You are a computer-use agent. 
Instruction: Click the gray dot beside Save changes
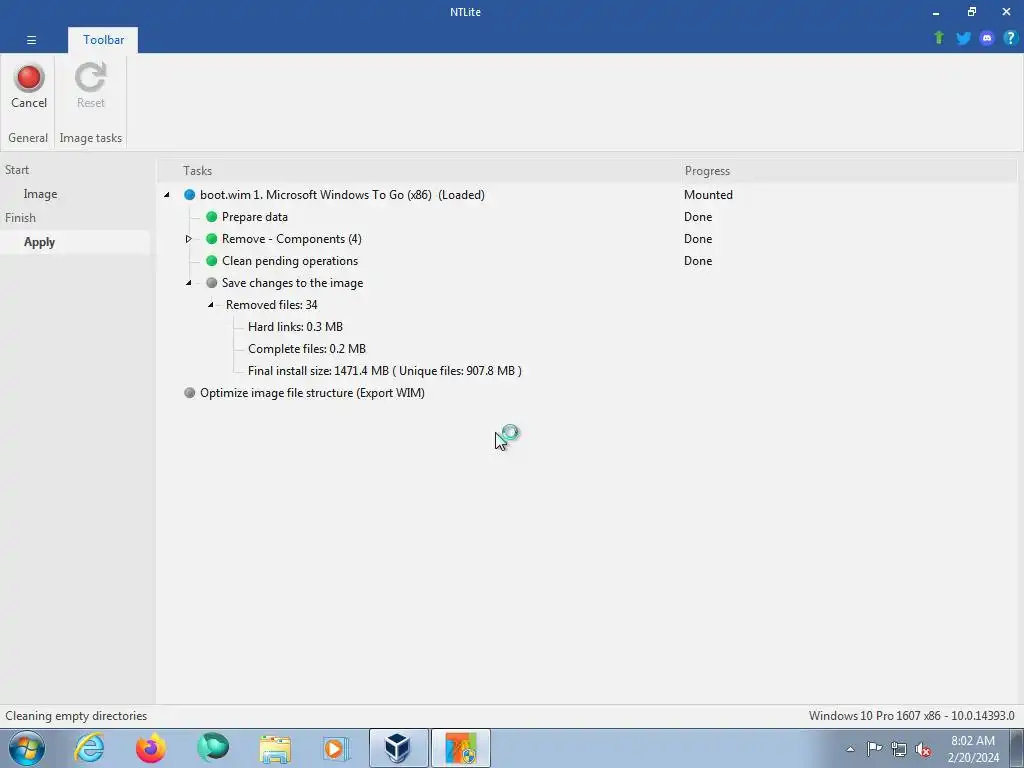tap(212, 283)
